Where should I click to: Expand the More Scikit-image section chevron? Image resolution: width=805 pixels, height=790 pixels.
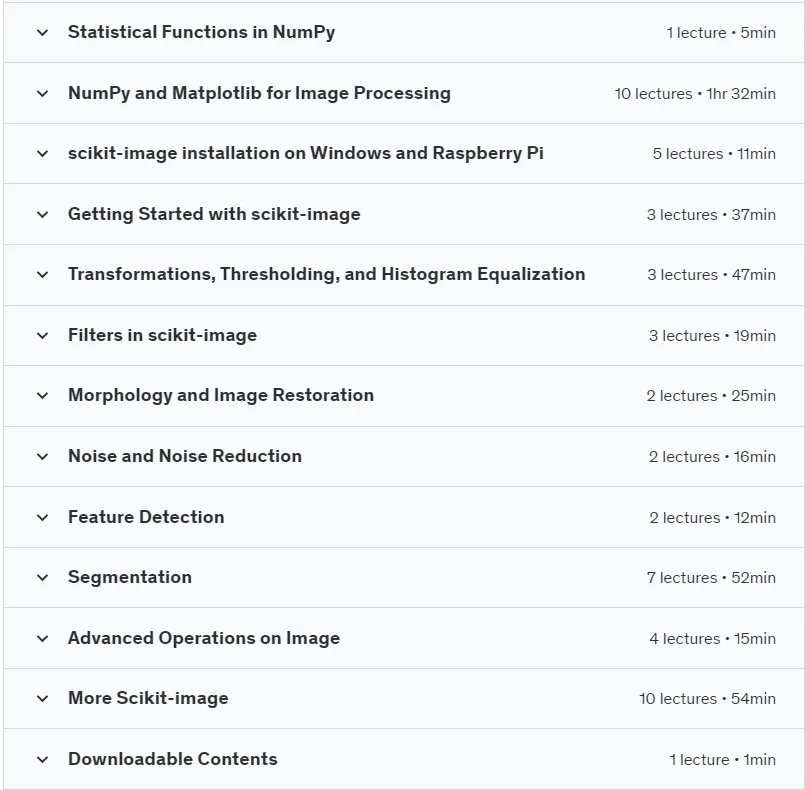pos(43,699)
